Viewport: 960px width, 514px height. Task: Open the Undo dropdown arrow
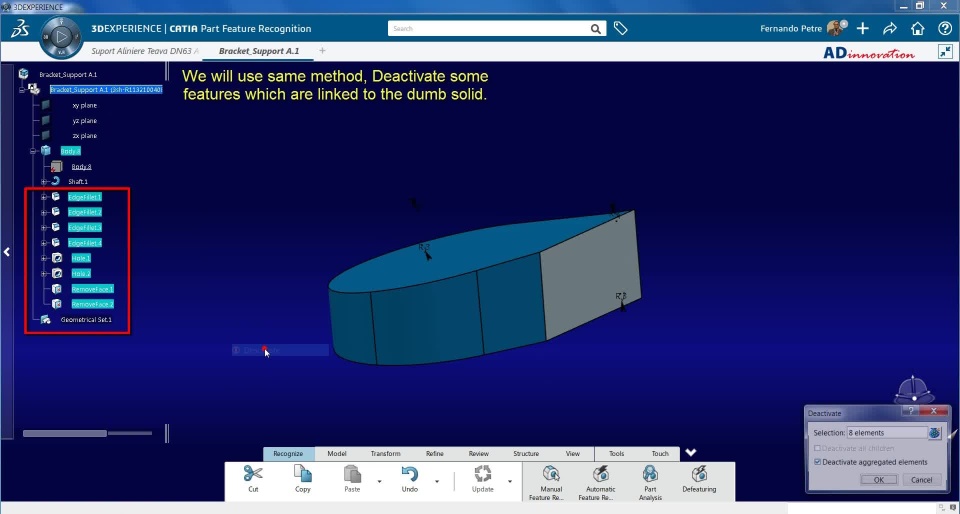coord(437,482)
